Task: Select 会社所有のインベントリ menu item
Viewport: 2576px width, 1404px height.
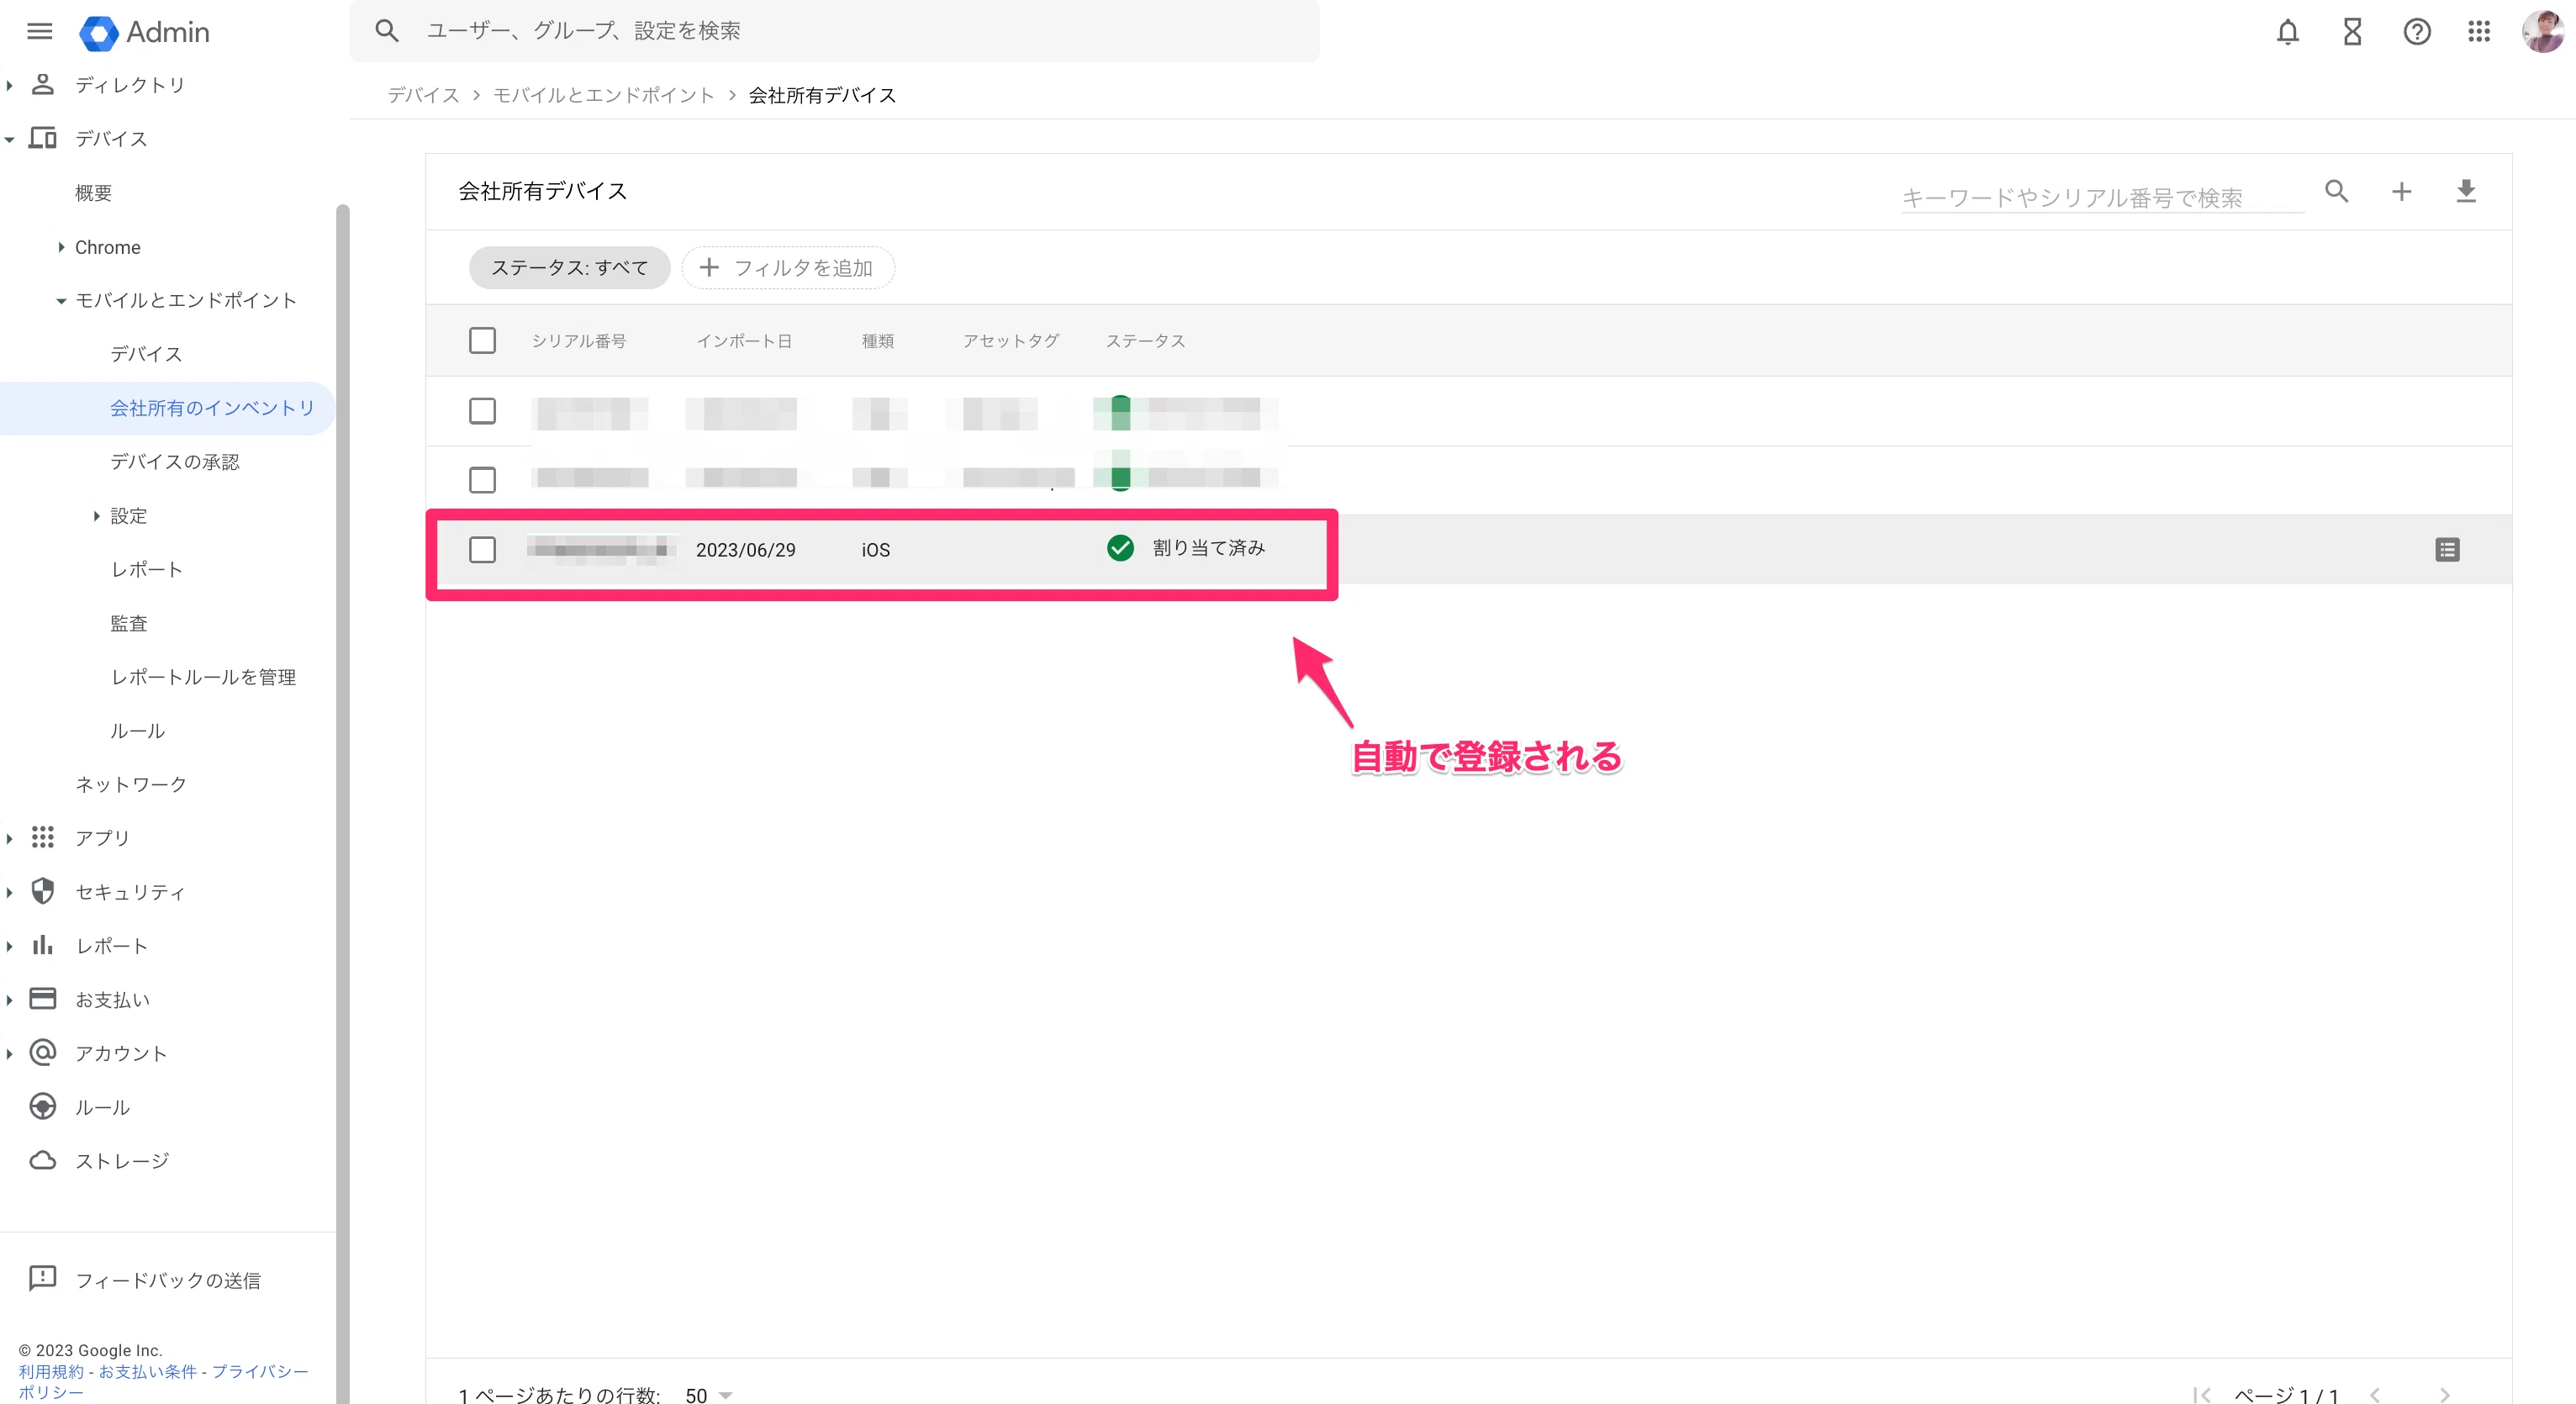Action: 212,408
